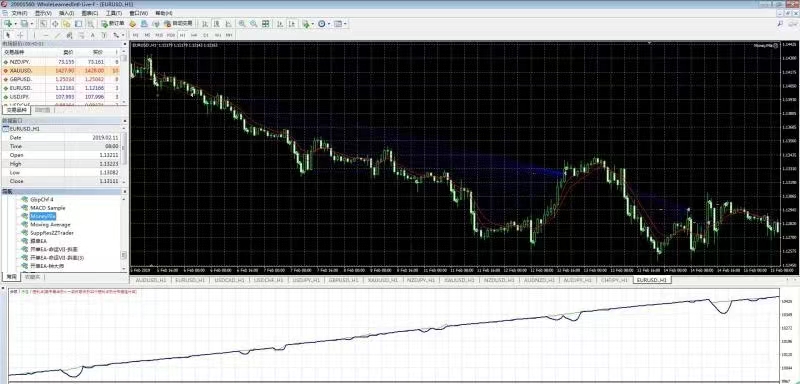Switch to the XAUUSD,H1 chart tab
This screenshot has width=800, height=384.
[382, 280]
